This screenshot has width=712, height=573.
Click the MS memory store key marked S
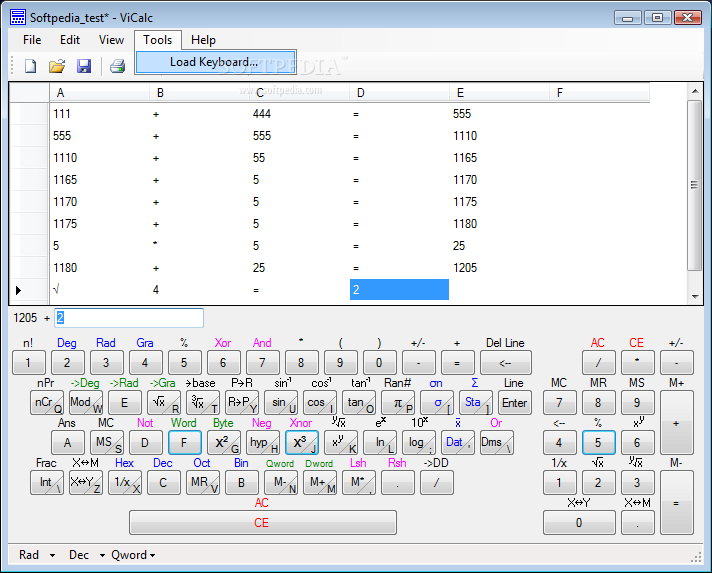click(107, 443)
